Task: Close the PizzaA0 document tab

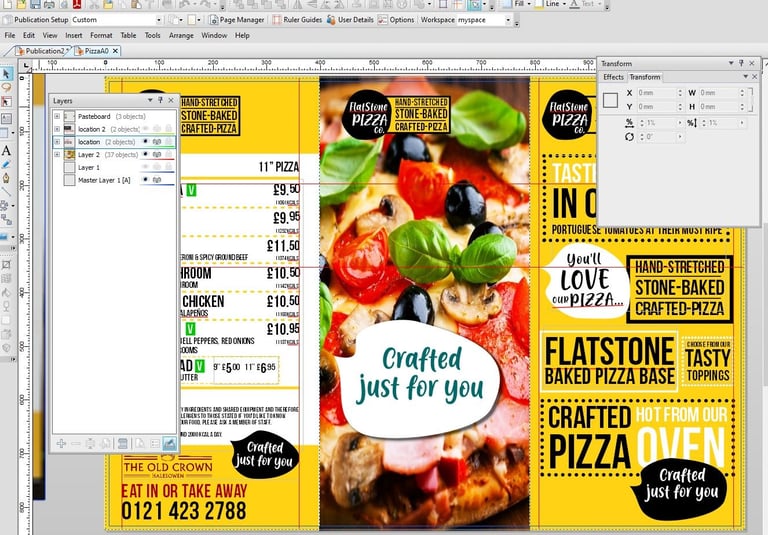Action: [x=116, y=51]
